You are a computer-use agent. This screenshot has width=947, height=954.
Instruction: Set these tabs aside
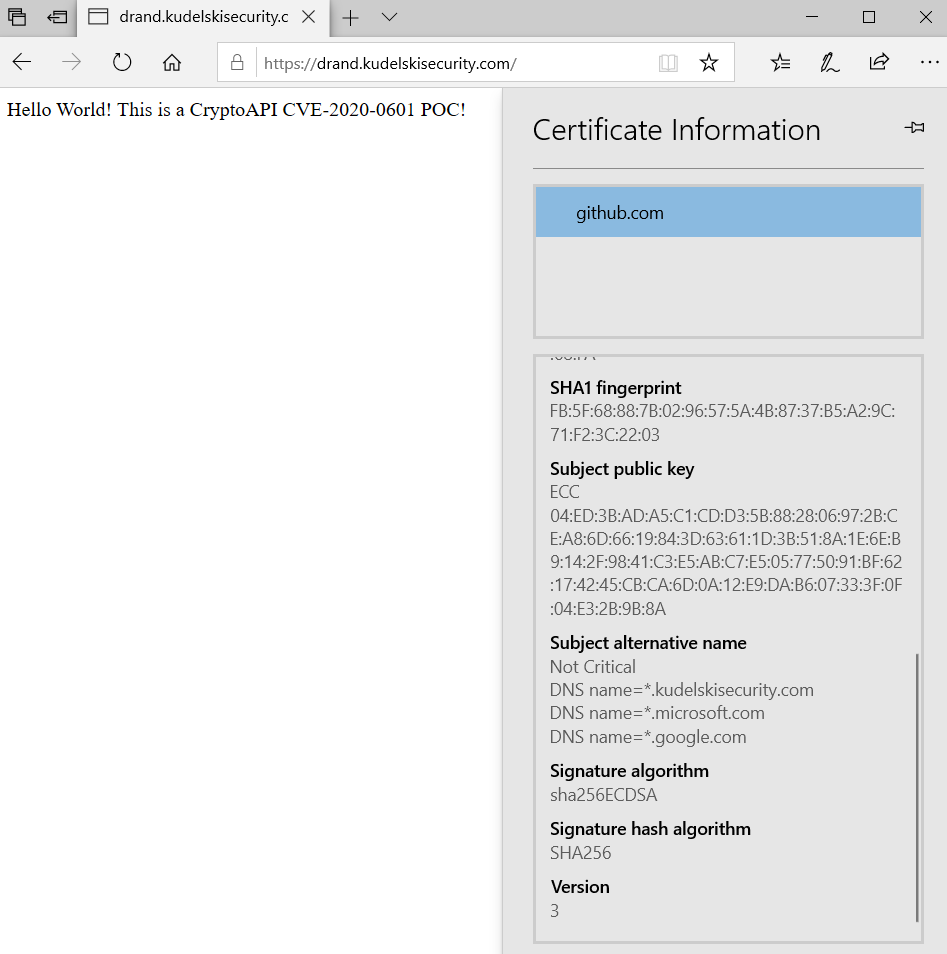[57, 17]
